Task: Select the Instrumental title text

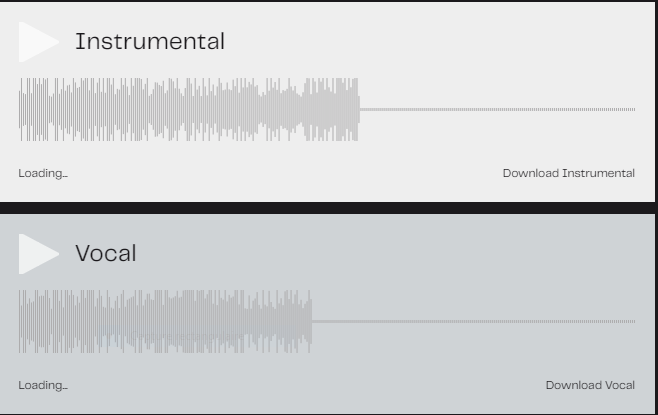Action: [150, 42]
